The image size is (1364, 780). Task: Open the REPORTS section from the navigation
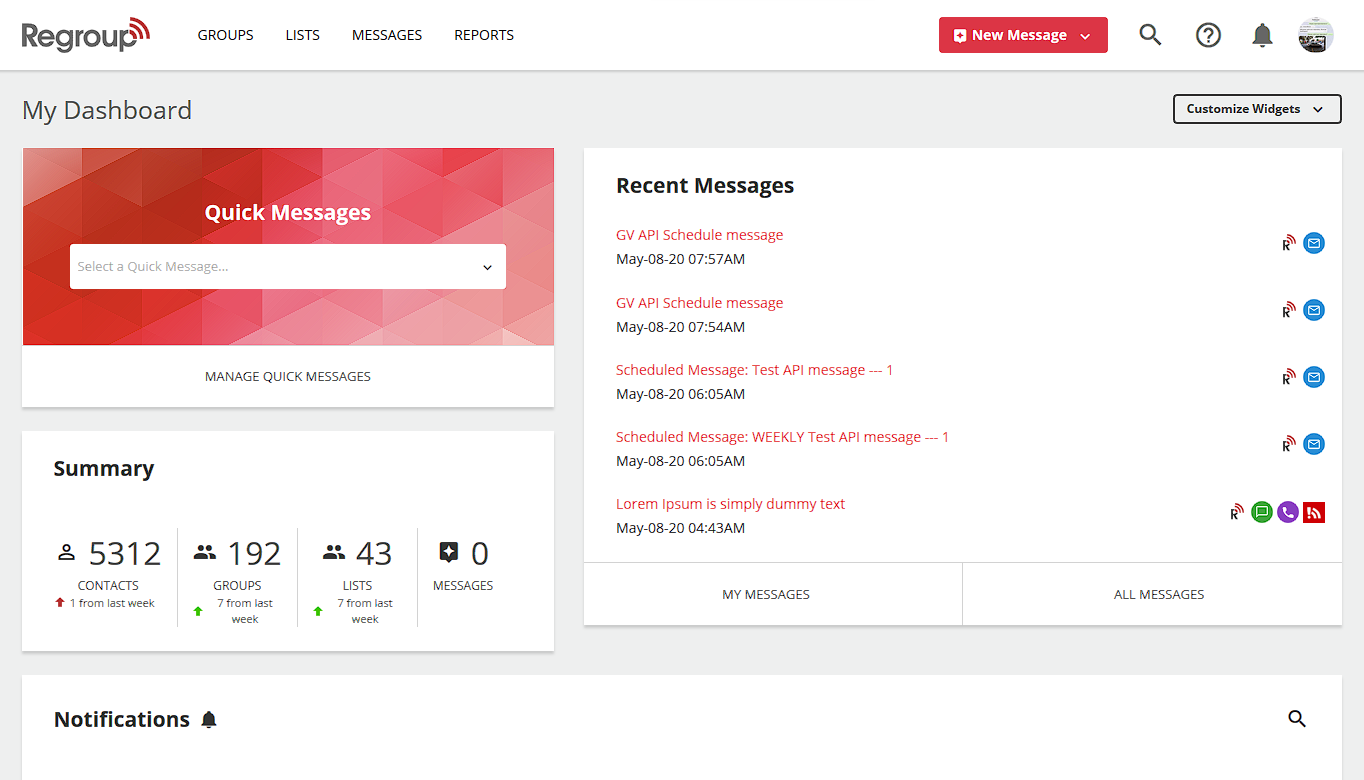pos(483,34)
